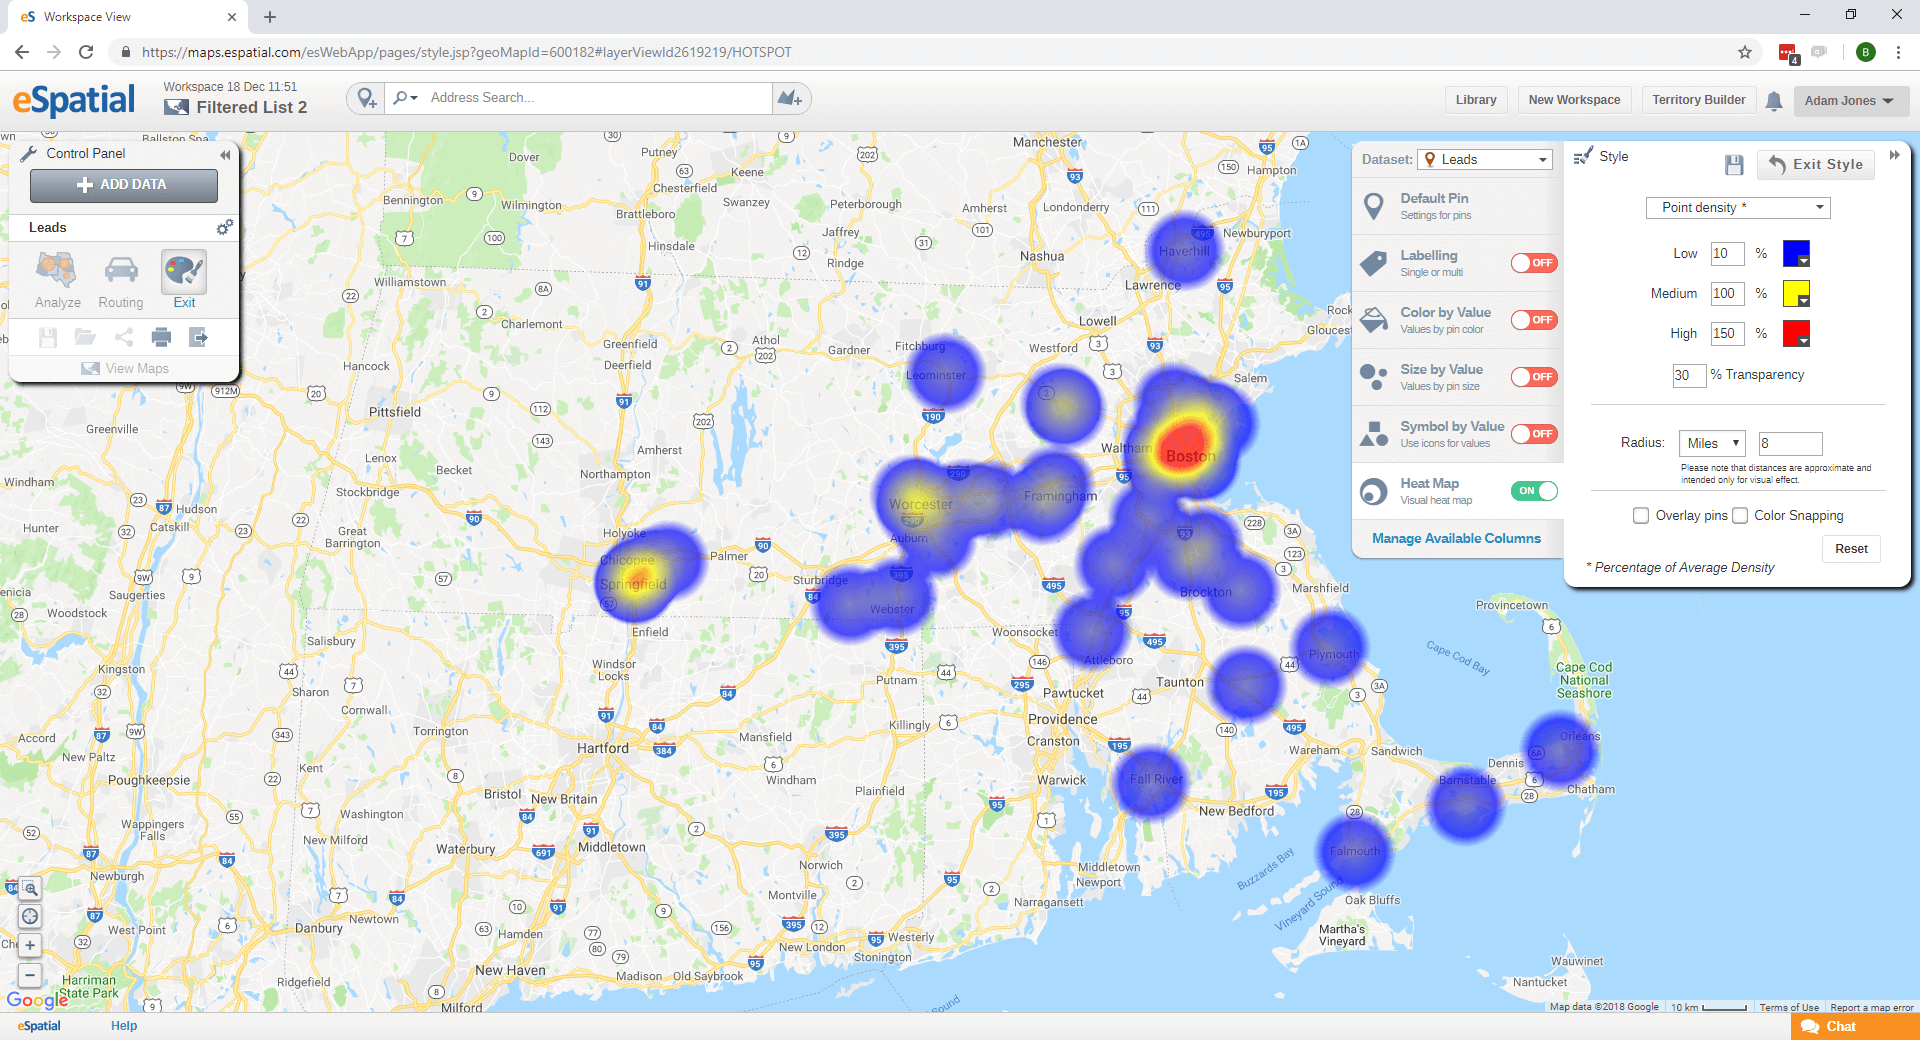Click the Library menu button
Screen dimensions: 1920x1040
[x=1476, y=100]
